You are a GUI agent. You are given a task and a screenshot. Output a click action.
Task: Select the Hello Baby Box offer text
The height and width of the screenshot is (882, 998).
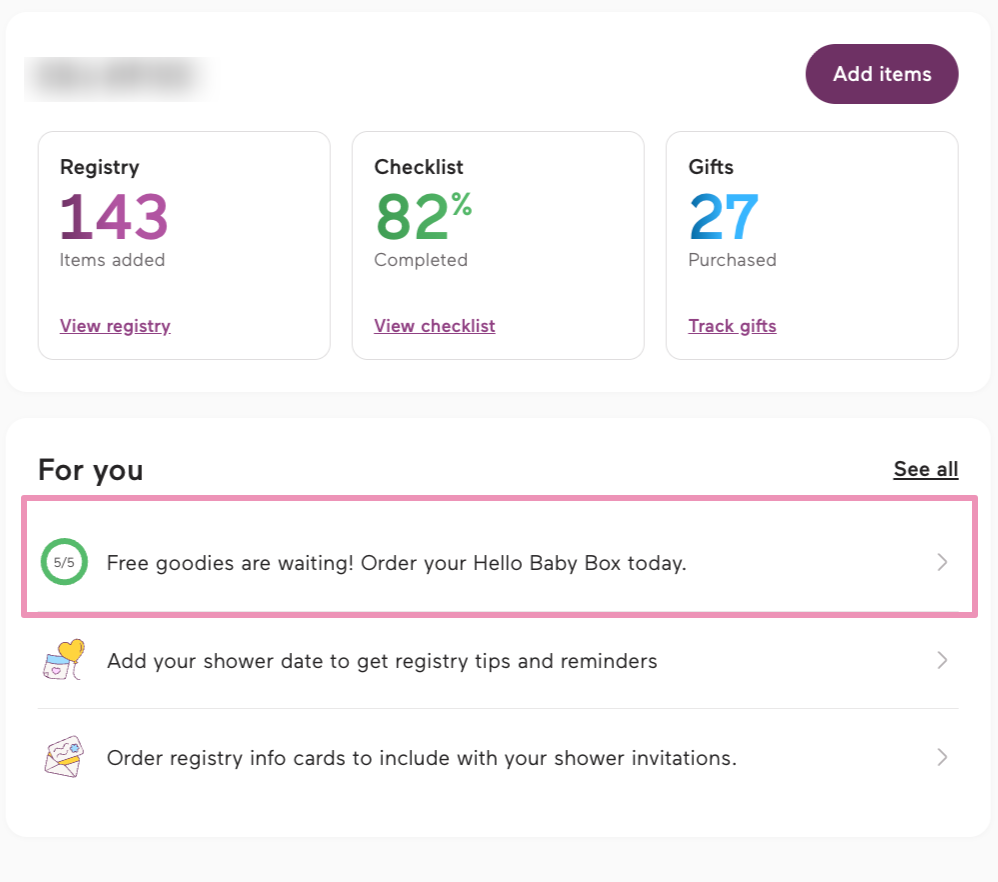tap(396, 563)
